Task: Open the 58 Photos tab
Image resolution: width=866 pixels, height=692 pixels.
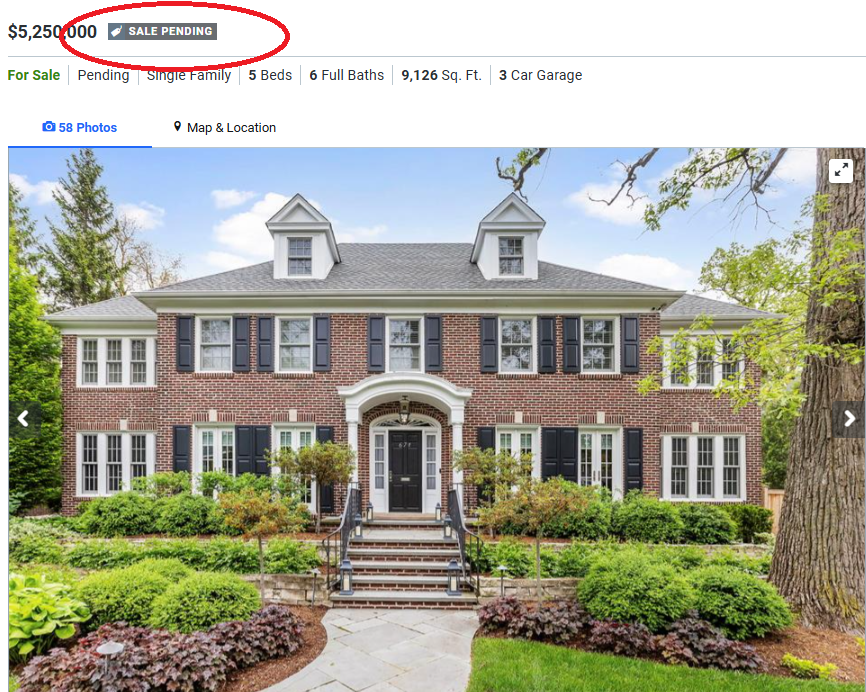Action: coord(80,128)
